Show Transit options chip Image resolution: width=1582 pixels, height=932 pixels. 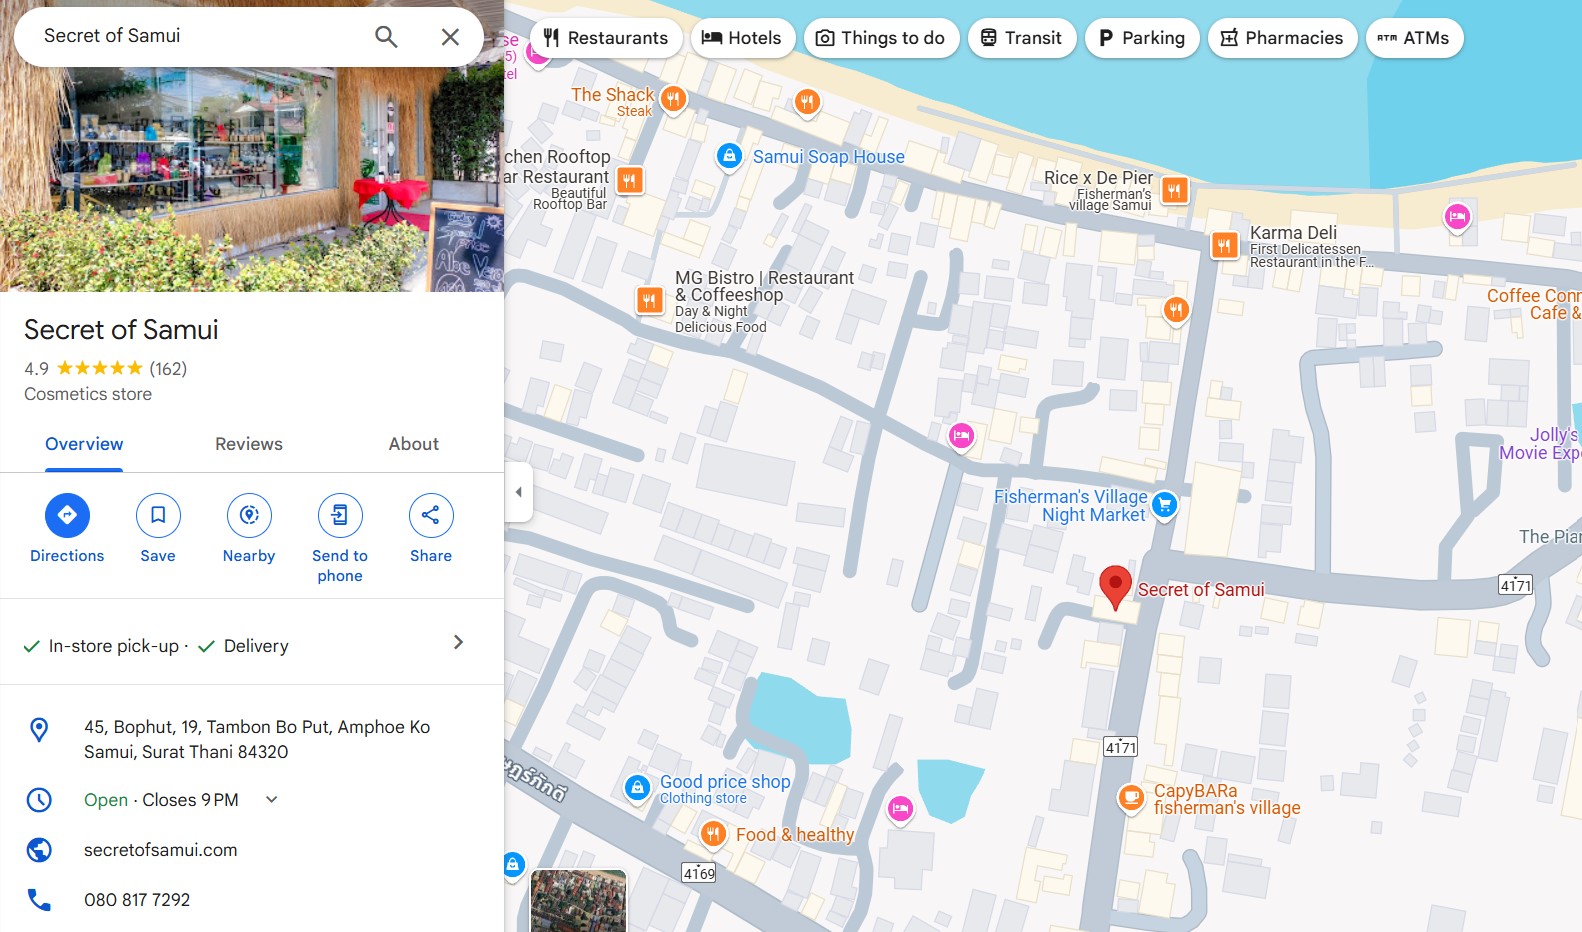tap(1022, 38)
